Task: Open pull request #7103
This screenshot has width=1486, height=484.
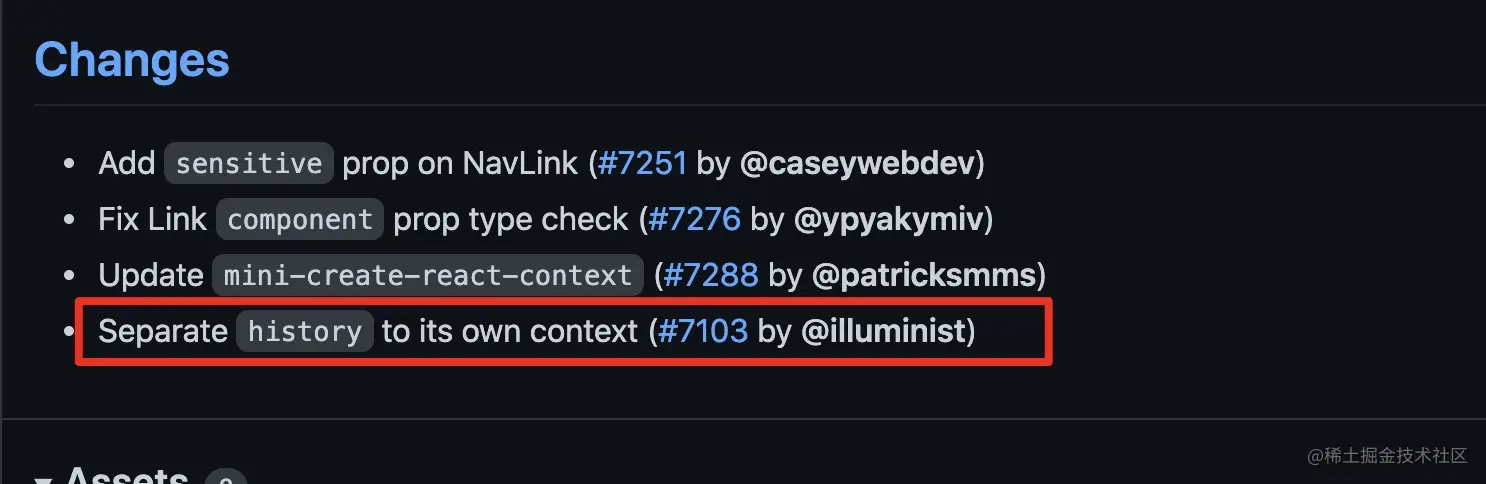Action: click(x=702, y=331)
